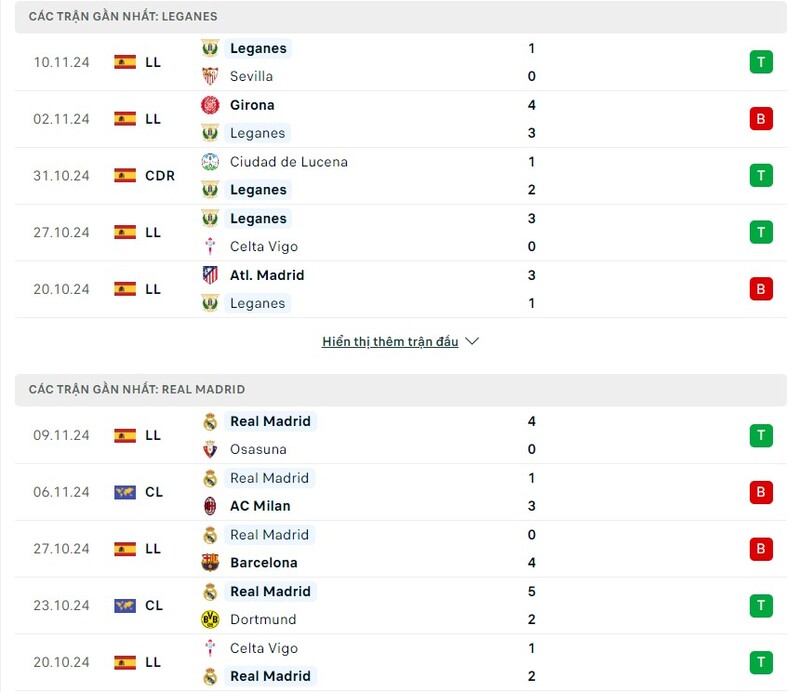Click the Dortmund BVB crest icon

pyautogui.click(x=210, y=619)
